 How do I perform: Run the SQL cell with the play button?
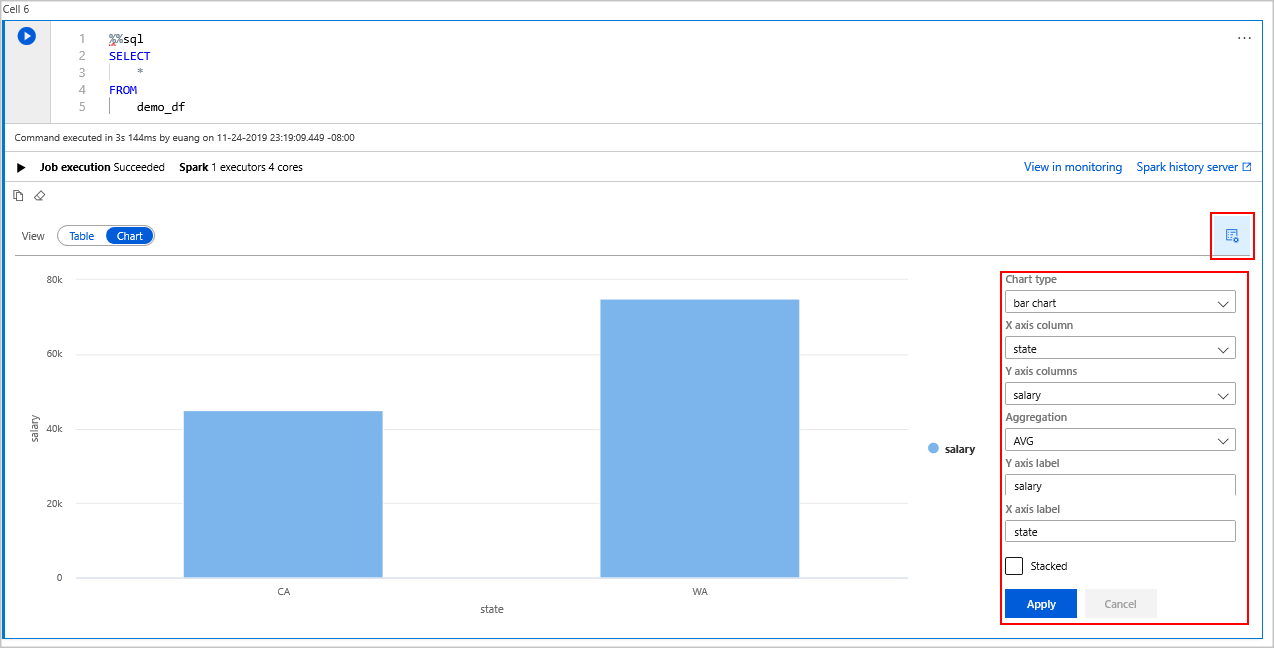point(26,36)
